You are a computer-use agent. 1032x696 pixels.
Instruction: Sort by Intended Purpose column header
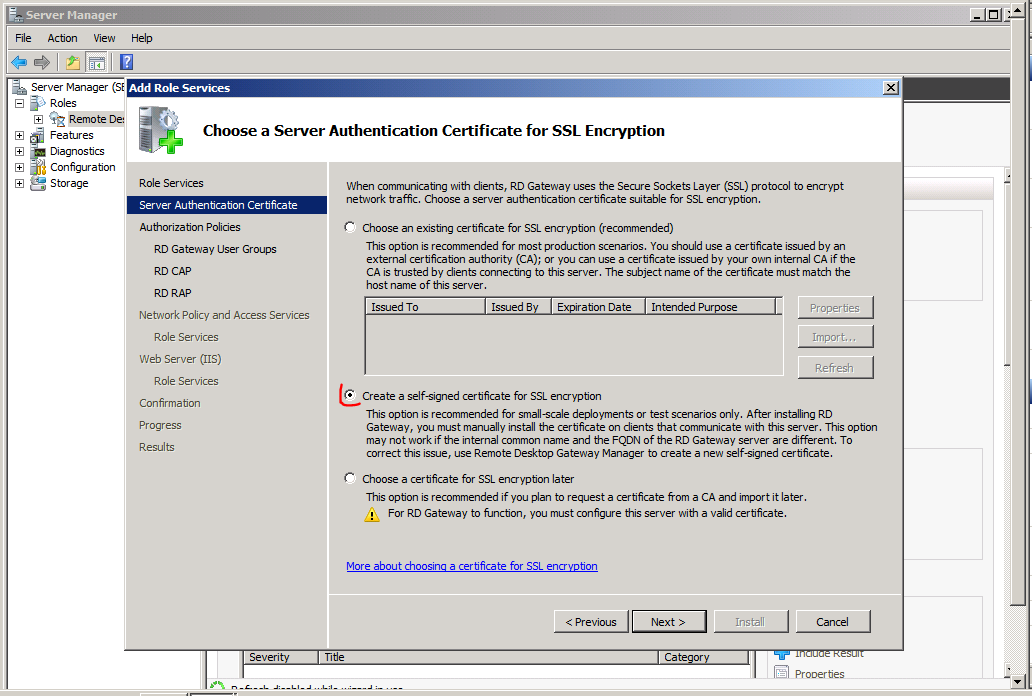tap(710, 307)
